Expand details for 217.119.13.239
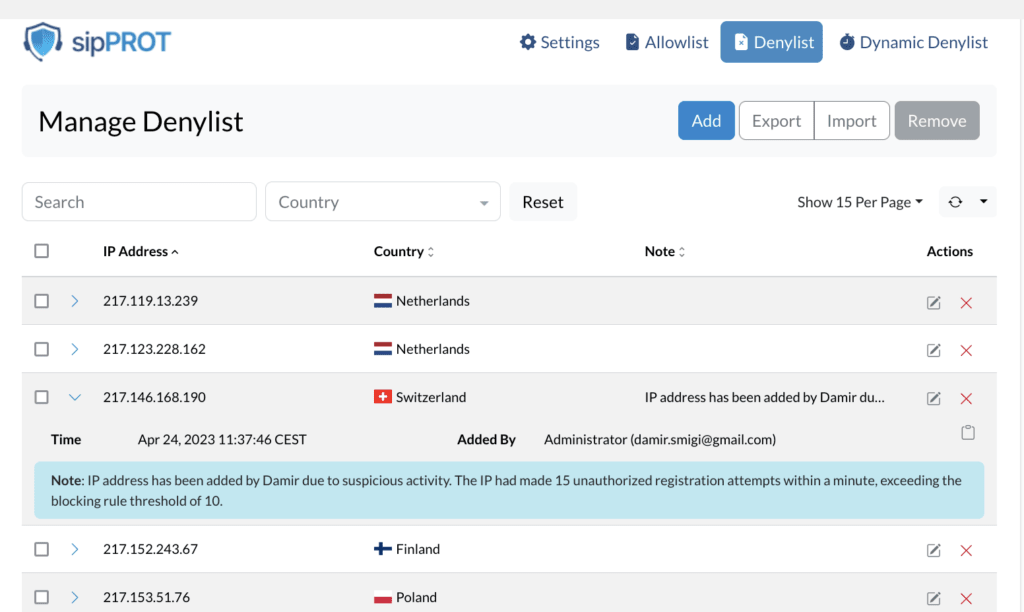The height and width of the screenshot is (612, 1024). pos(74,301)
